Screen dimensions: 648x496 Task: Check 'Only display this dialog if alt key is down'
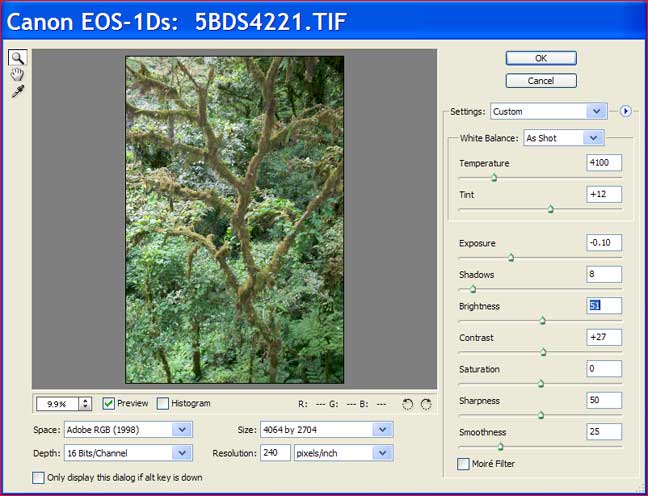tap(38, 478)
